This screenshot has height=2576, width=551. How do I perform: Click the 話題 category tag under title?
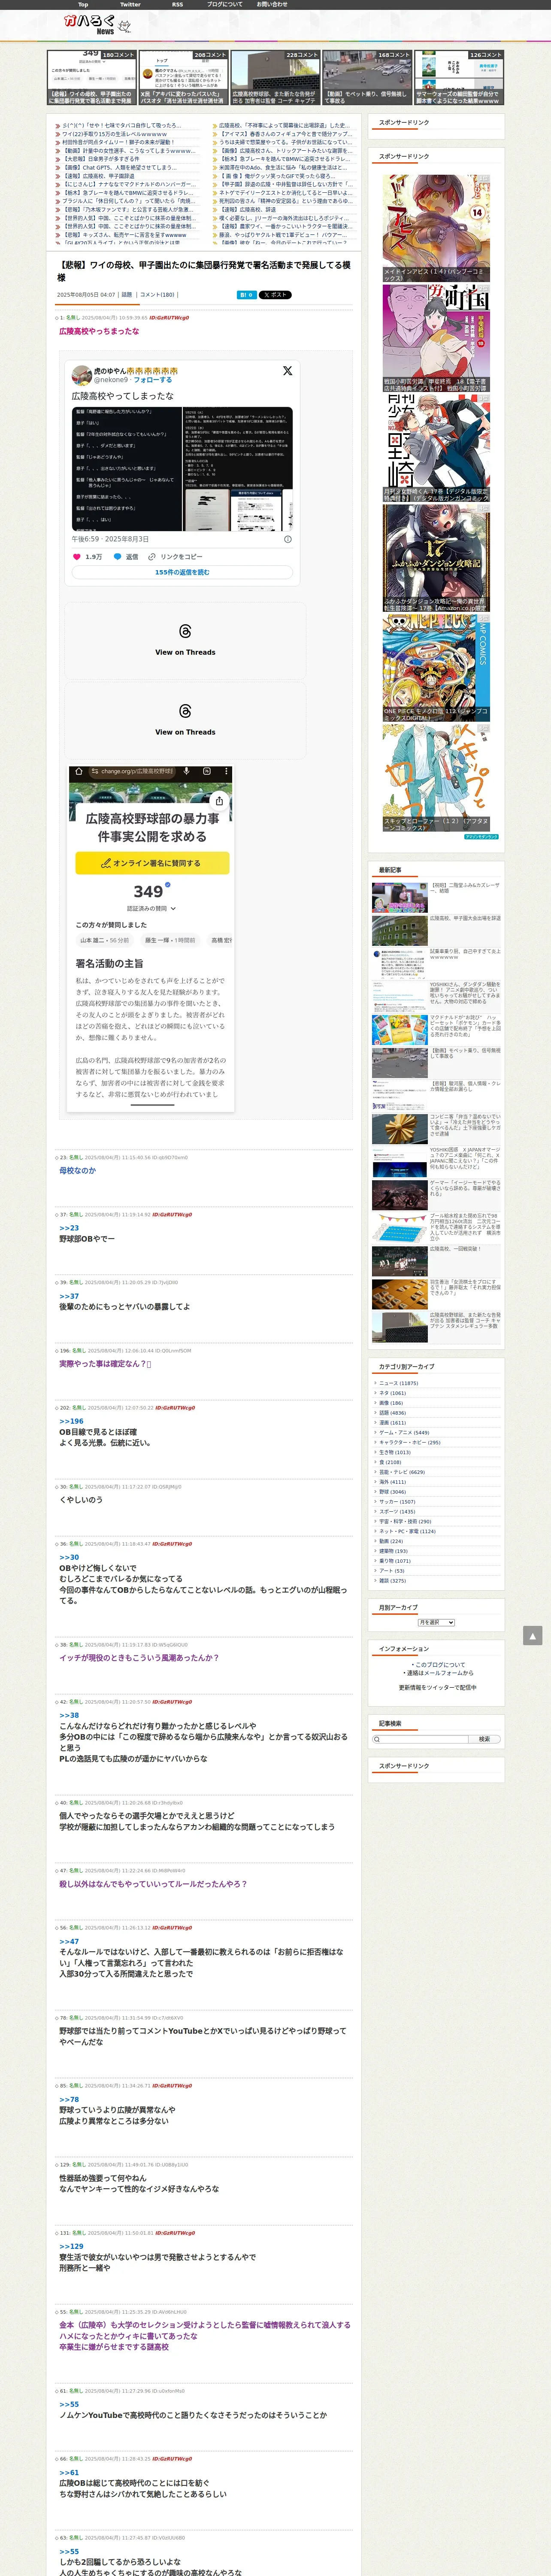coord(127,295)
